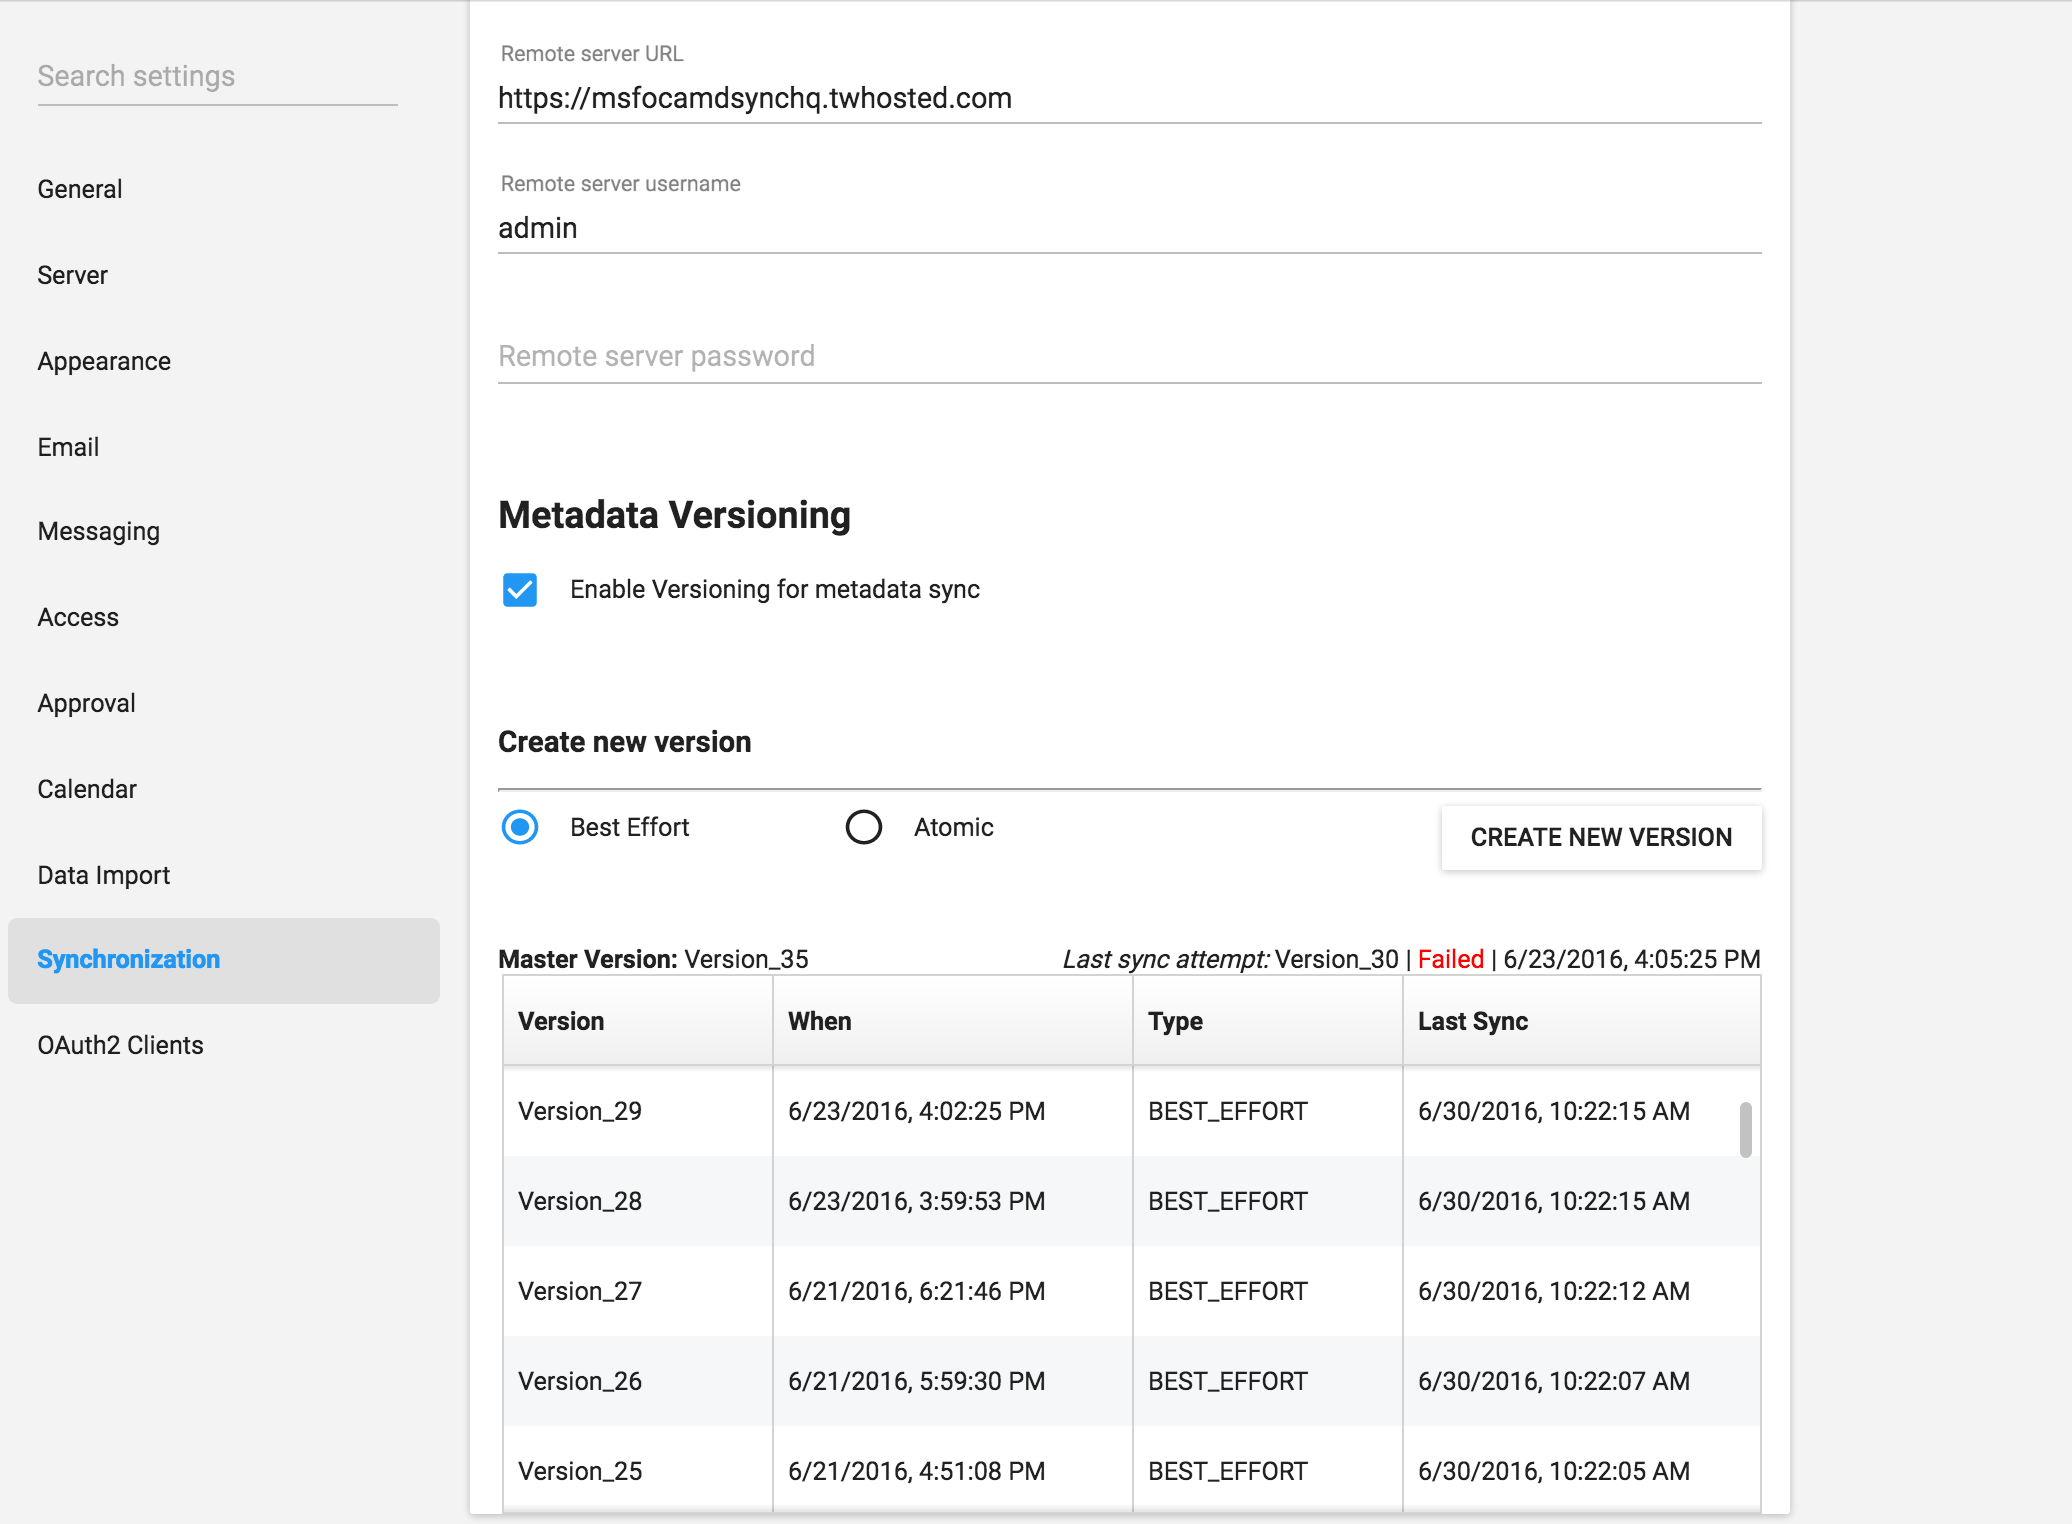The height and width of the screenshot is (1524, 2072).
Task: Click the Create New Version button
Action: (x=1600, y=837)
